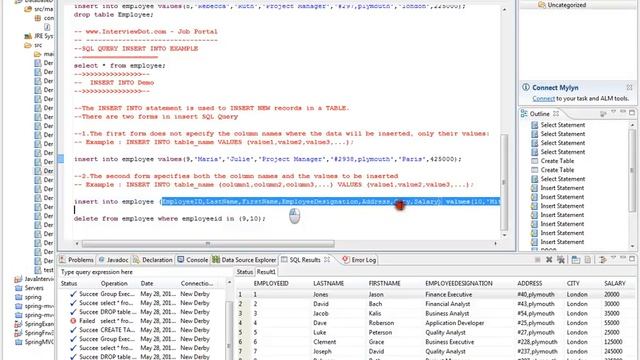Maximize the Outline panel
The image size is (640, 360).
pyautogui.click(x=632, y=113)
